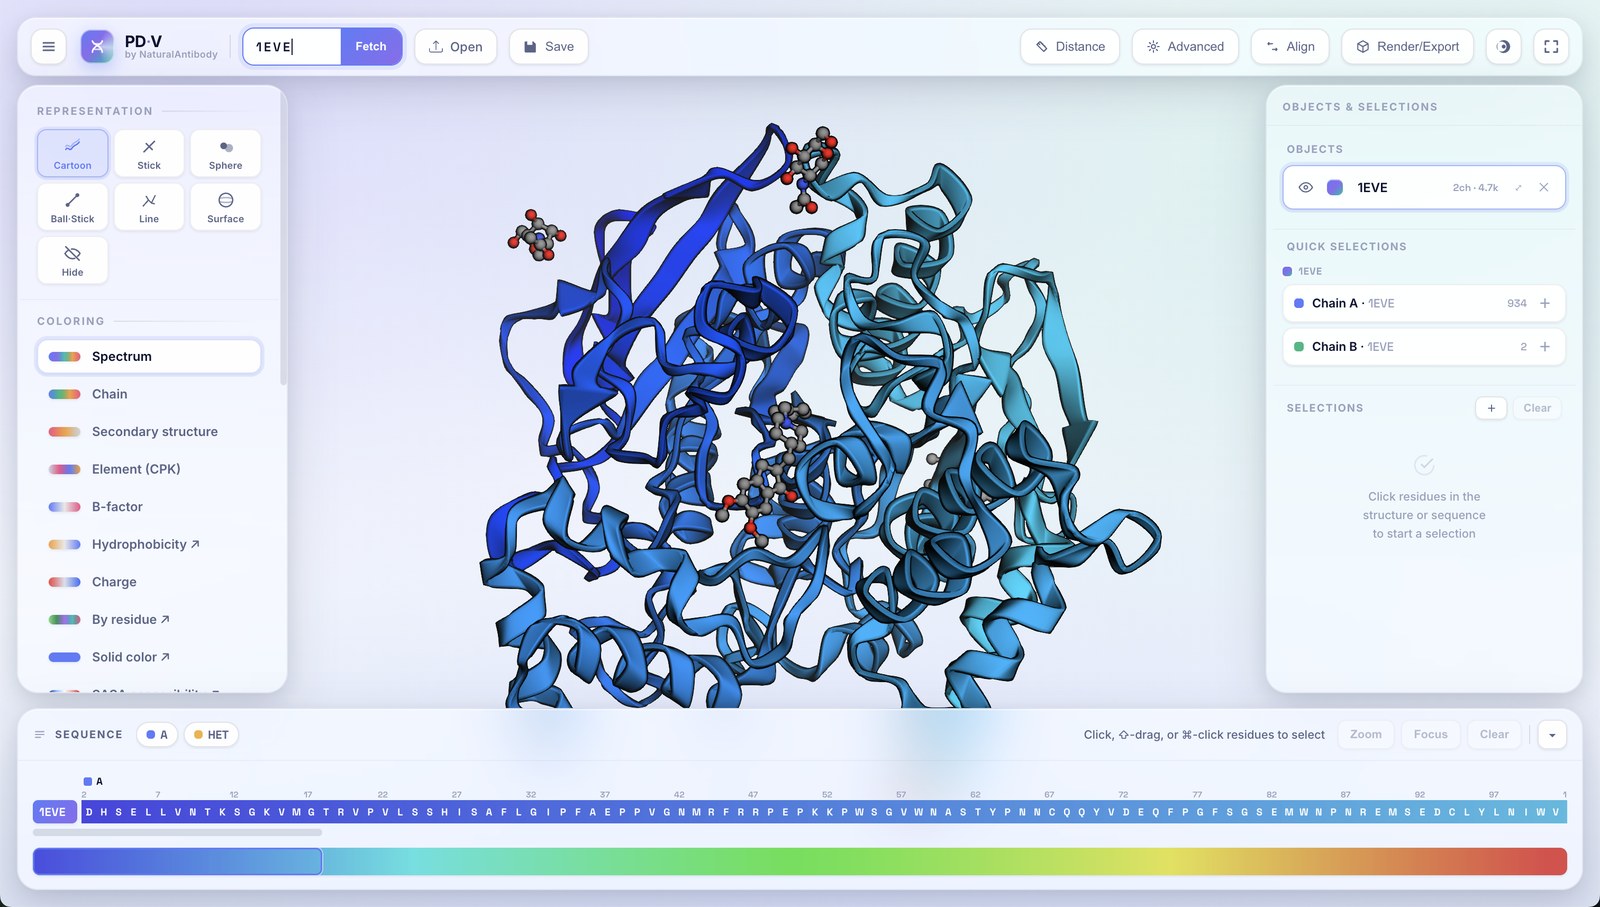The image size is (1600, 907).
Task: Remove the 1EVE object with X icon
Action: point(1544,187)
